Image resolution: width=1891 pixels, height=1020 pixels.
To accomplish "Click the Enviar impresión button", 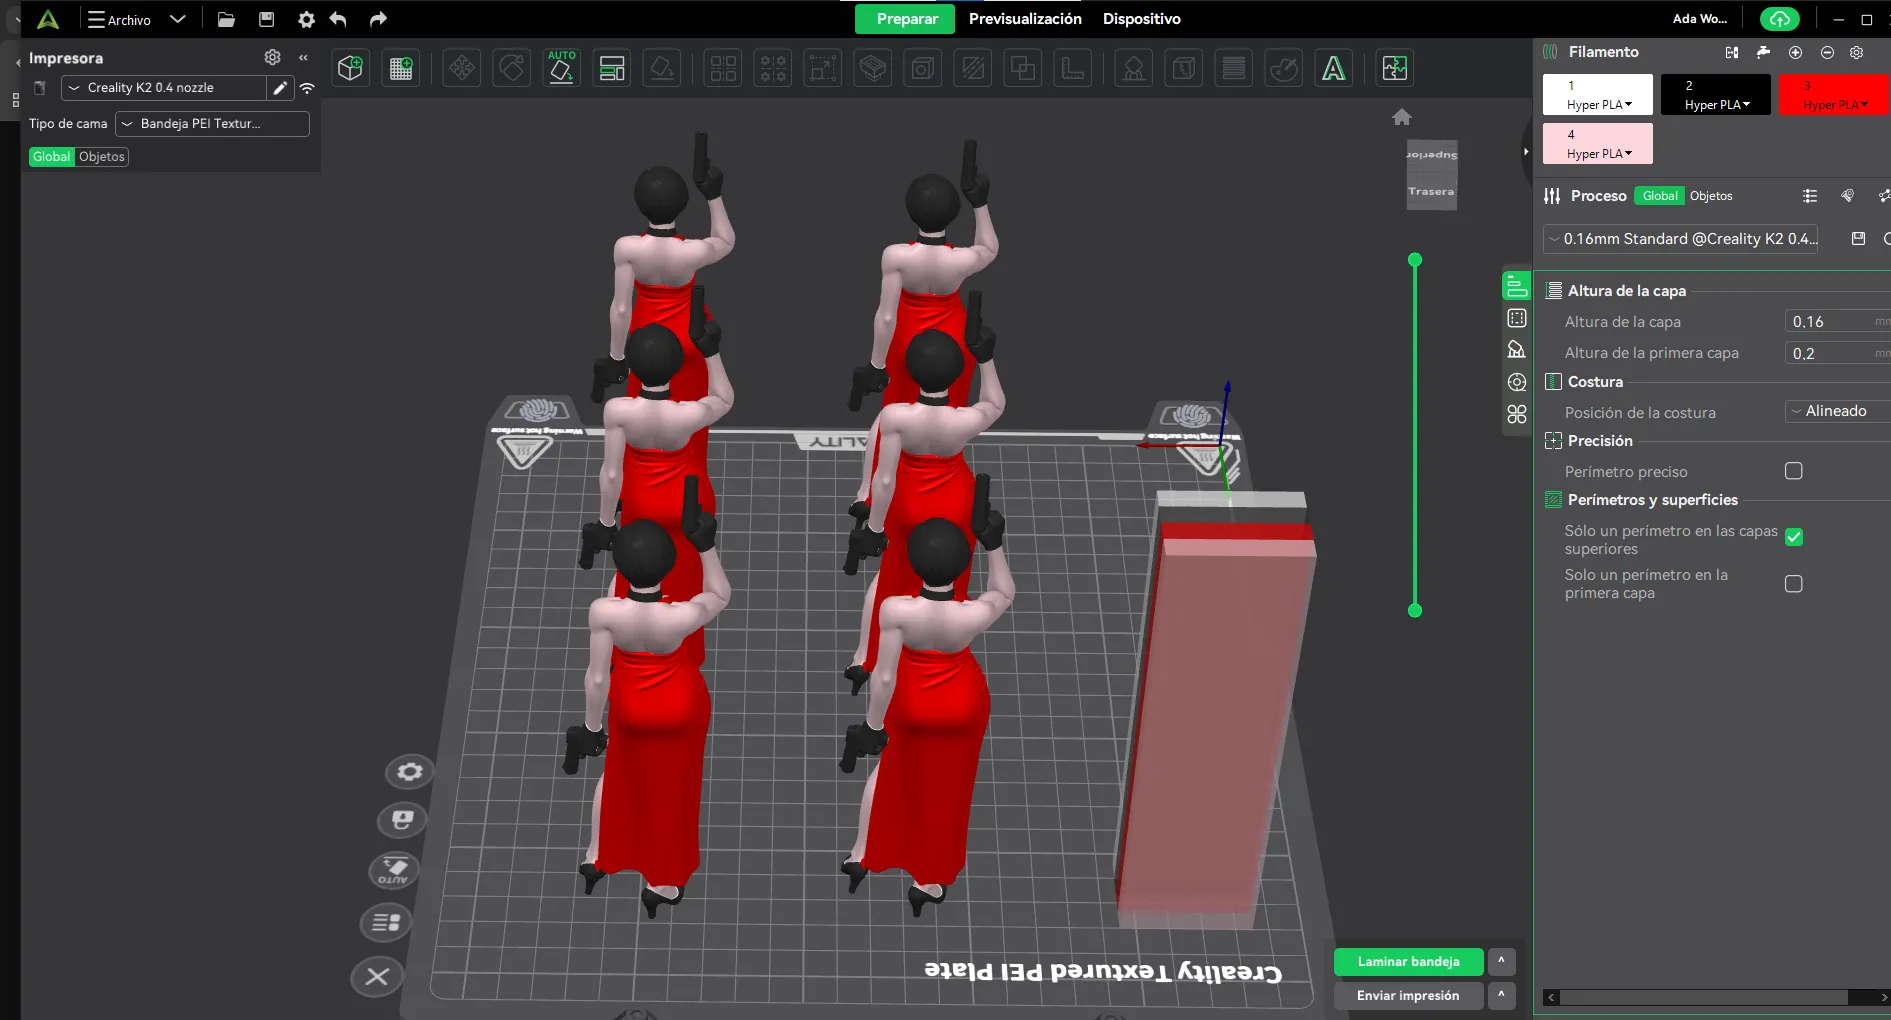I will pyautogui.click(x=1408, y=996).
